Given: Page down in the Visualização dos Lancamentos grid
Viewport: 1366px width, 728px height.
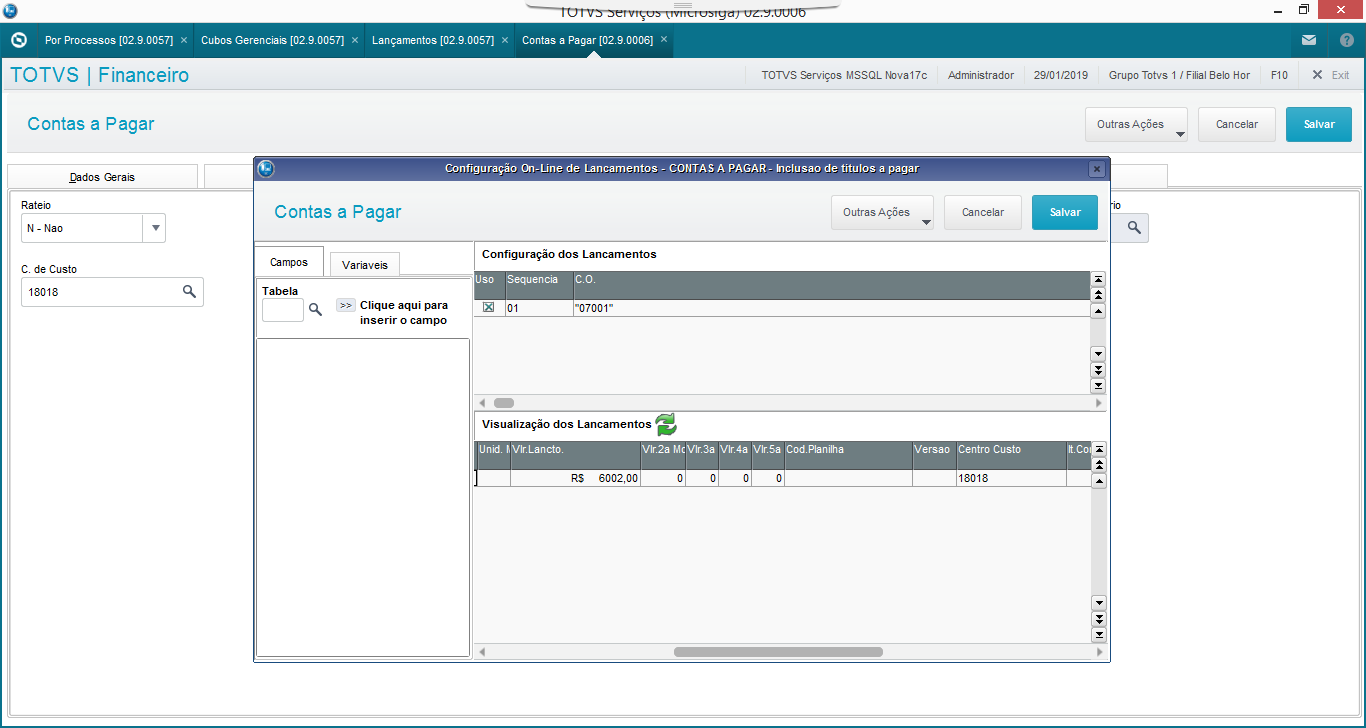Looking at the screenshot, I should point(1099,619).
